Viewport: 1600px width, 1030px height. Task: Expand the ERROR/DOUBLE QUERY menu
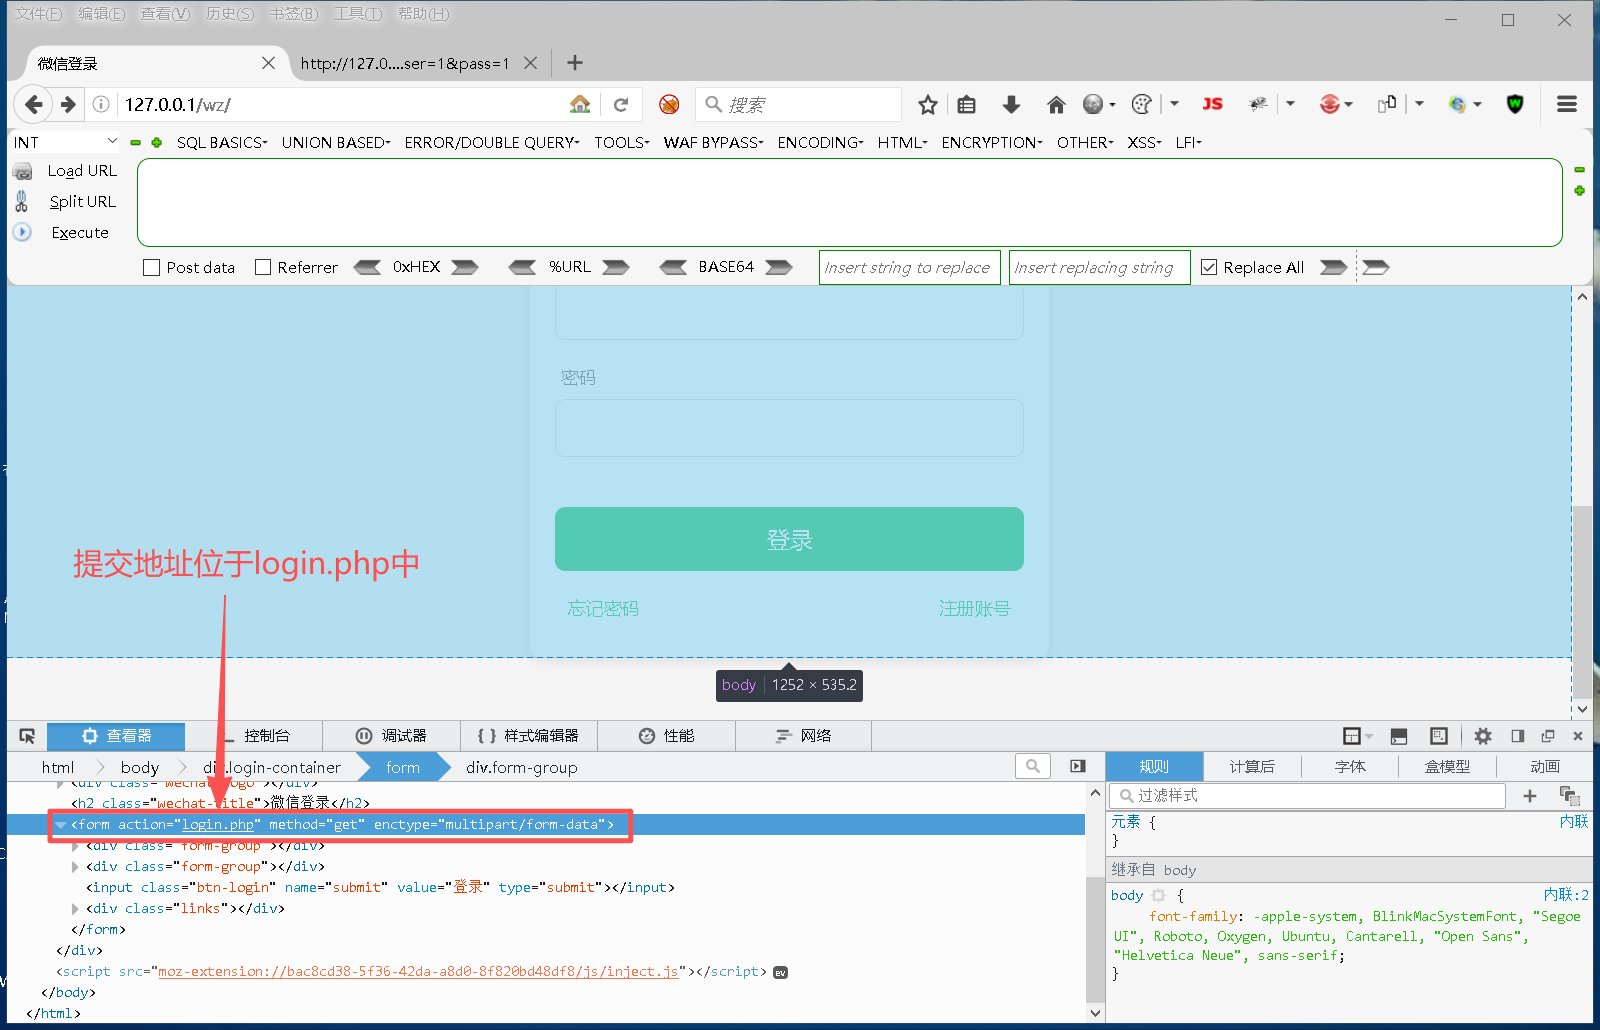point(492,142)
